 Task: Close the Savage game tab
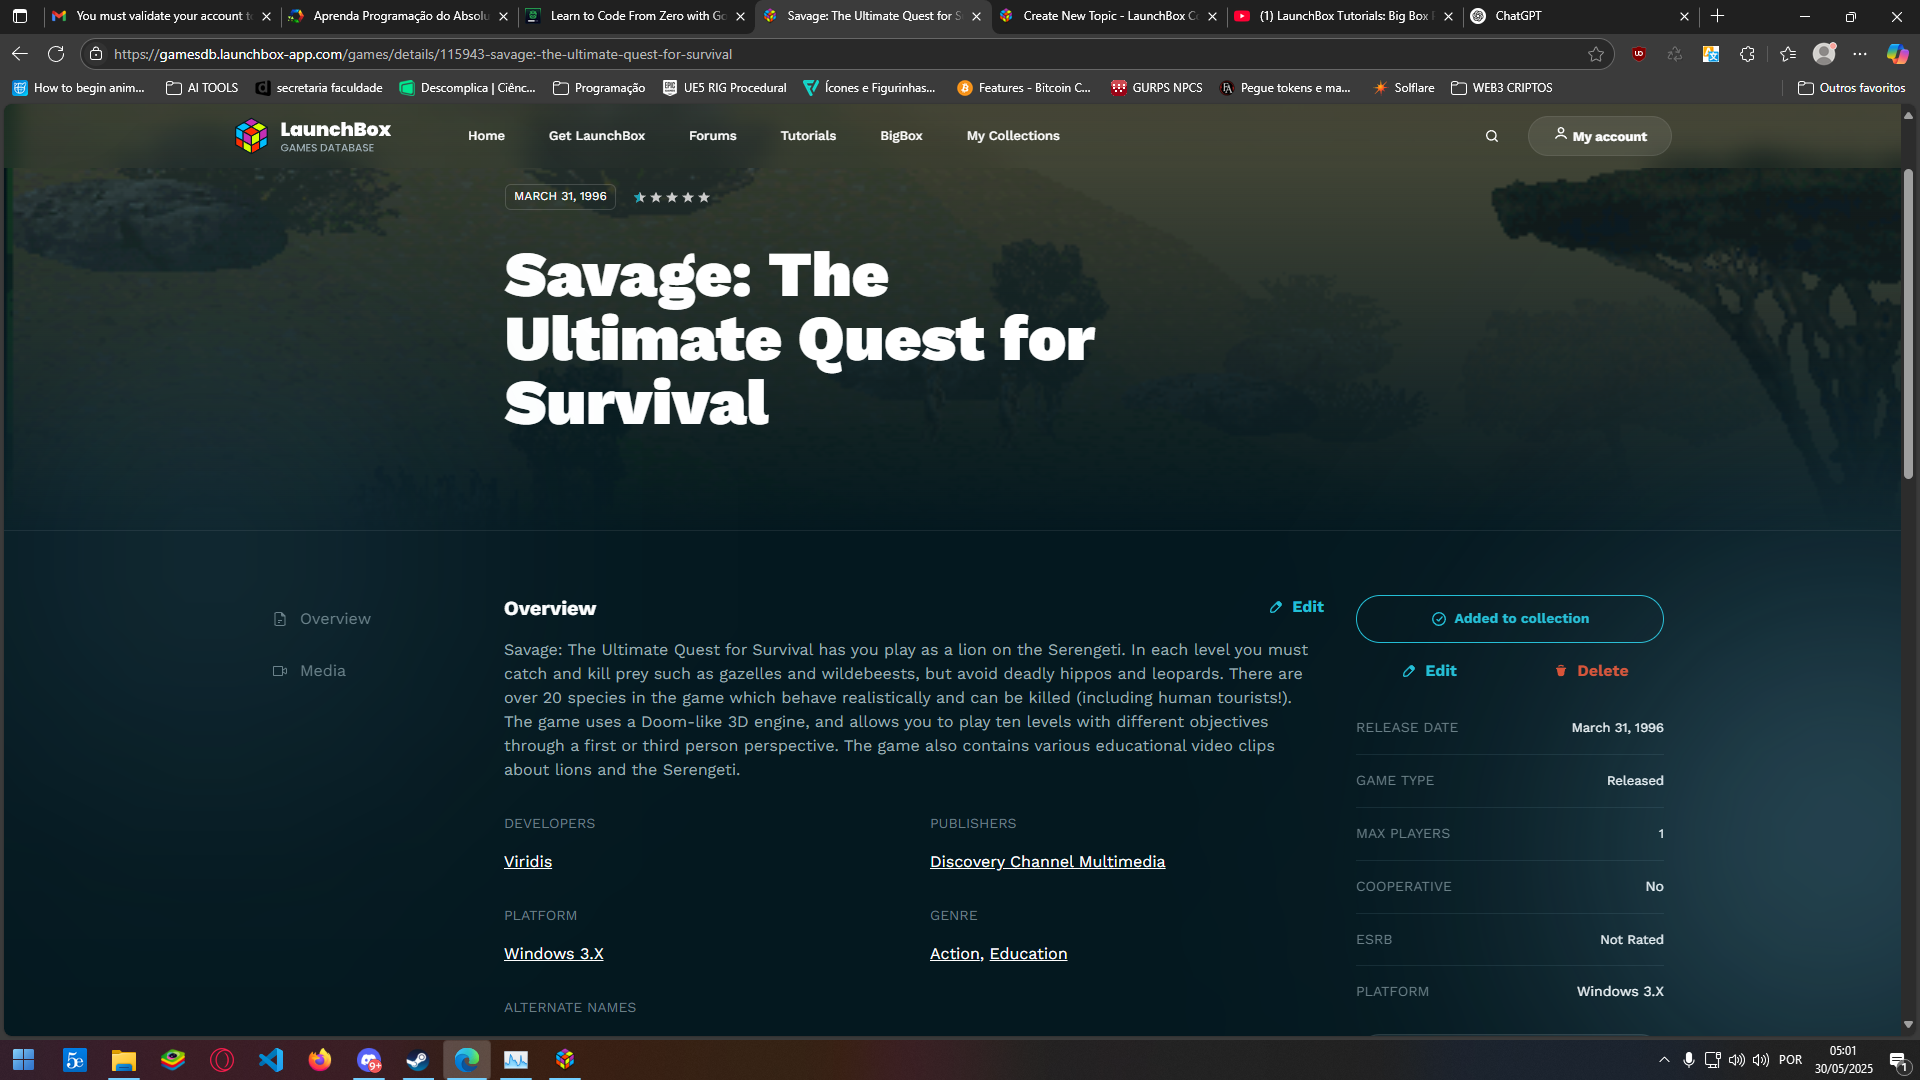pos(977,16)
